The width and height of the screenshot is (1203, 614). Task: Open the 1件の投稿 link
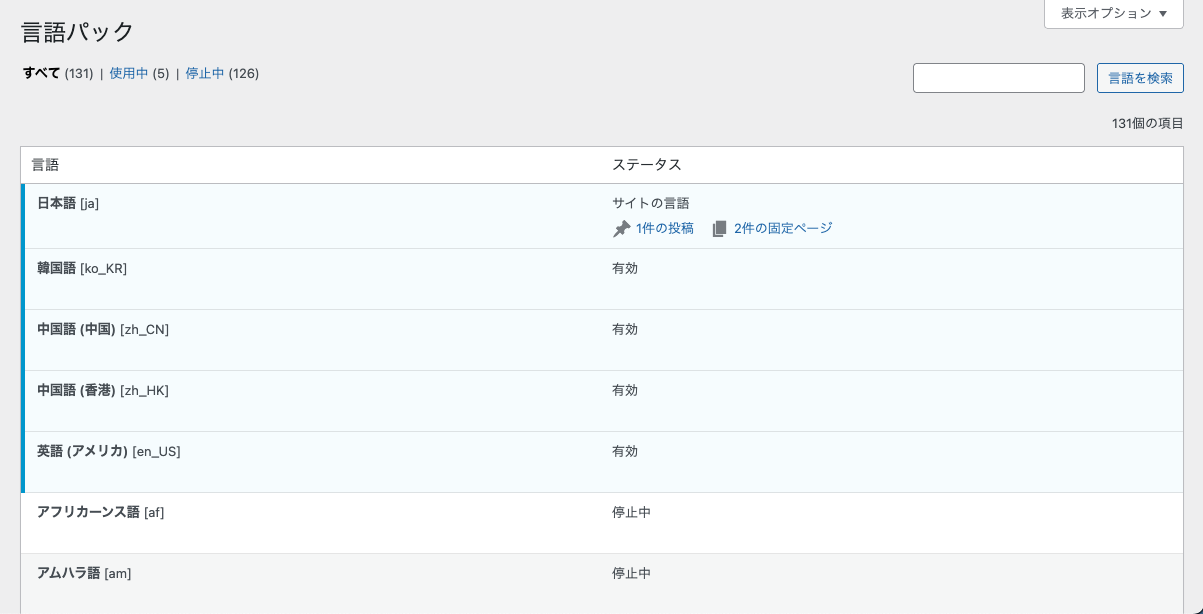pyautogui.click(x=665, y=228)
